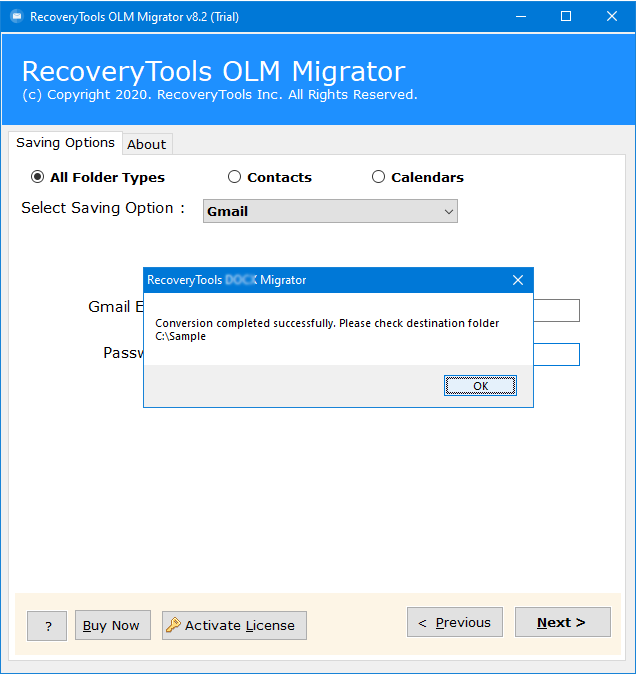636x674 pixels.
Task: Click the Password input field
Action: [556, 355]
